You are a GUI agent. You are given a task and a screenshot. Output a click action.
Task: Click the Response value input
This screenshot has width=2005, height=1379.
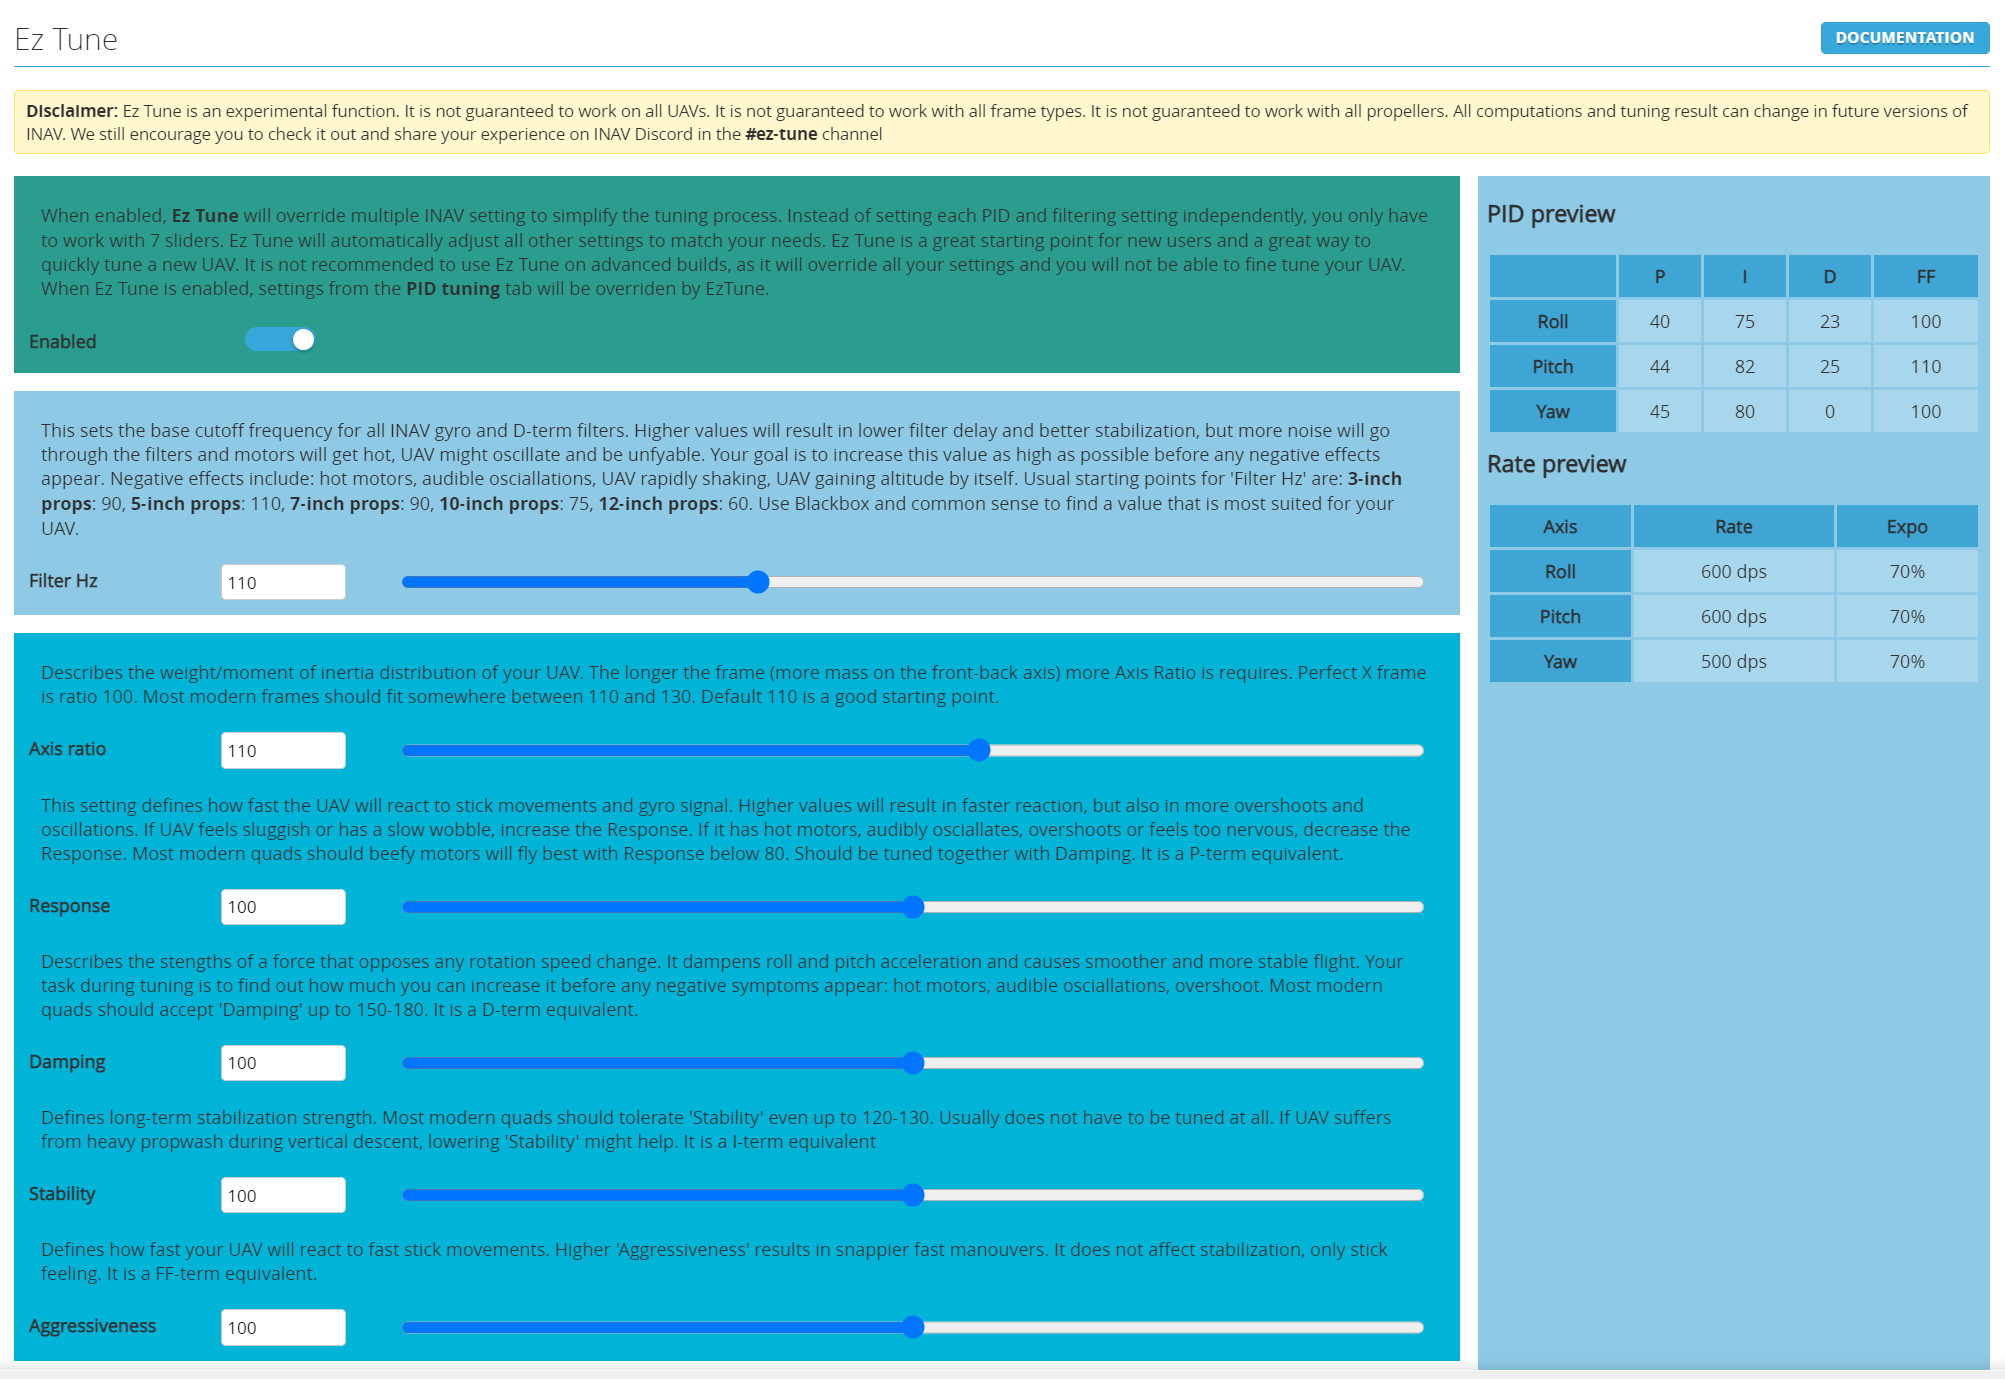click(283, 906)
